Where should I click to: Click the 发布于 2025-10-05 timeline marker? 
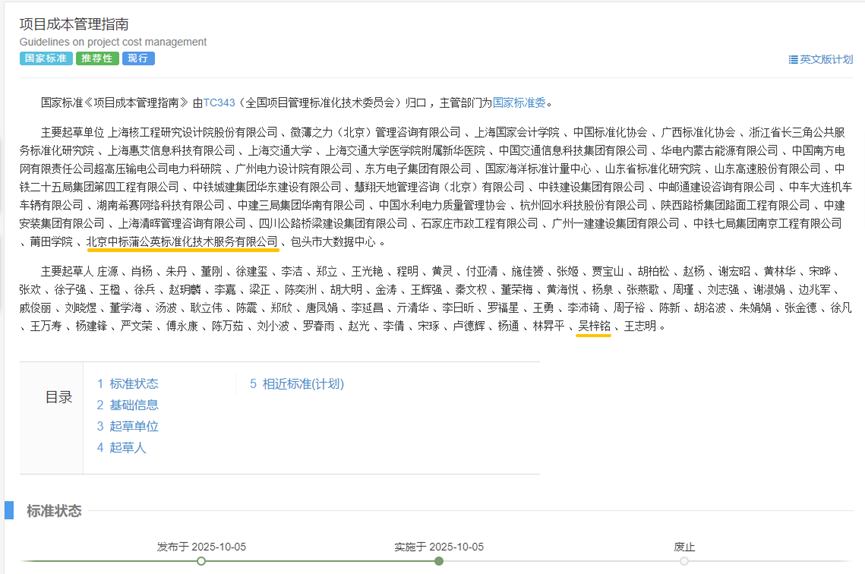pos(201,561)
